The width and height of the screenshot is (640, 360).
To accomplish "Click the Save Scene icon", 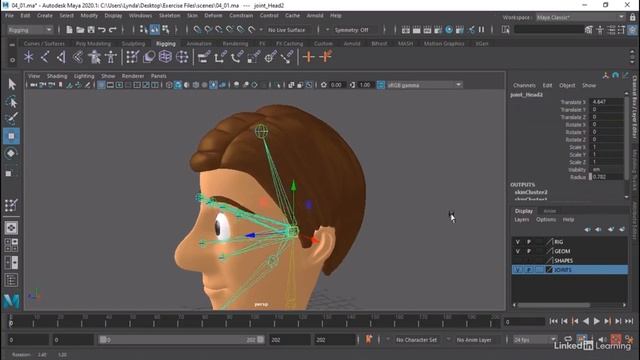I will tap(91, 30).
